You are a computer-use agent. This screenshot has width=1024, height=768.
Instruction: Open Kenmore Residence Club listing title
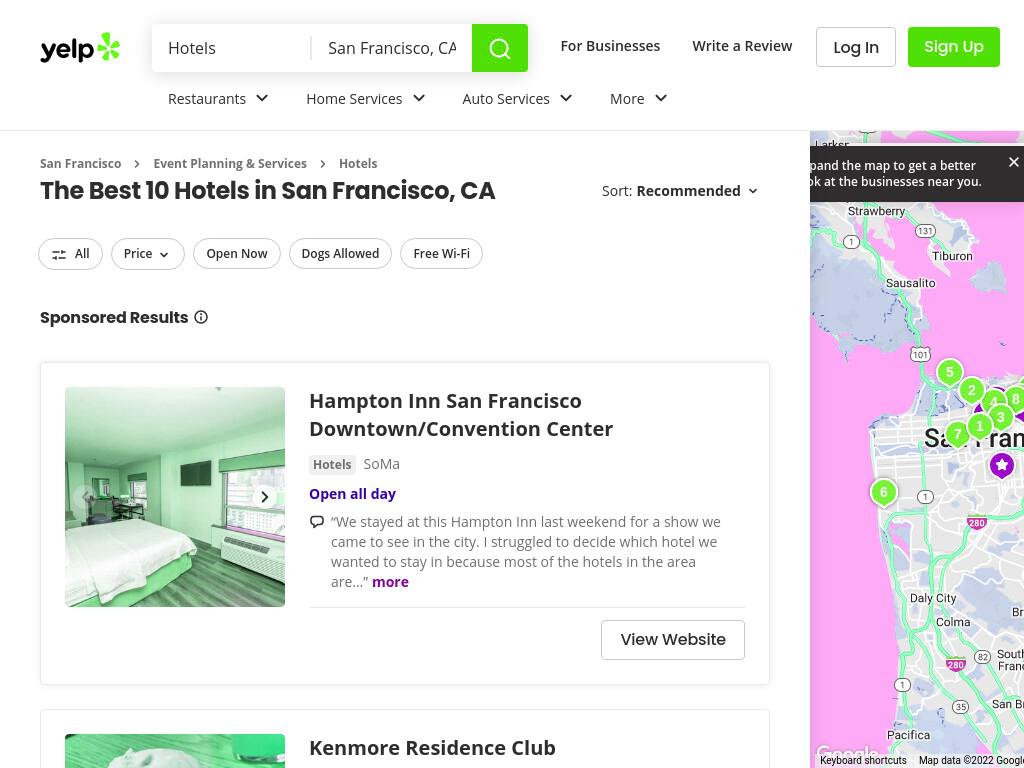click(432, 748)
